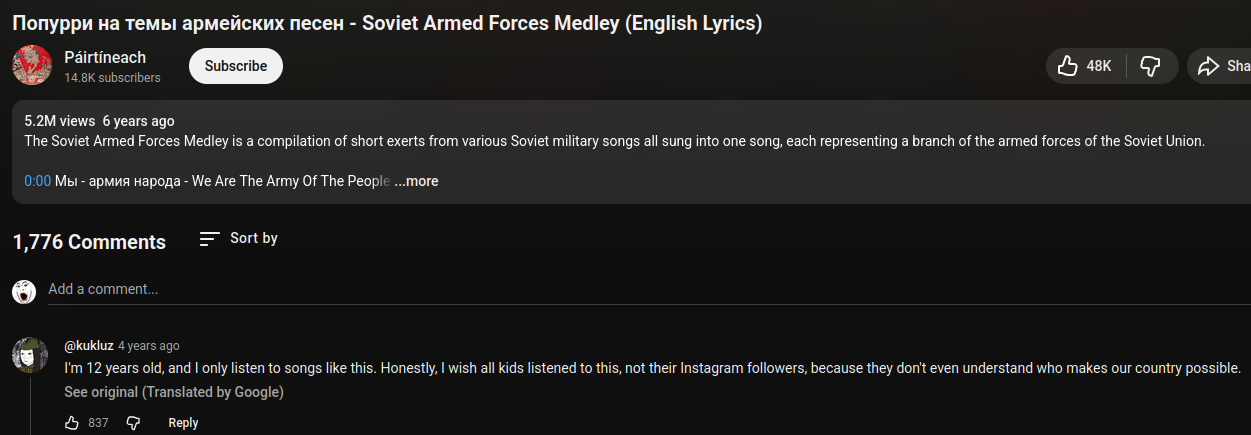Open Páirtíneach channel avatar
Image resolution: width=1251 pixels, height=435 pixels.
pyautogui.click(x=32, y=66)
